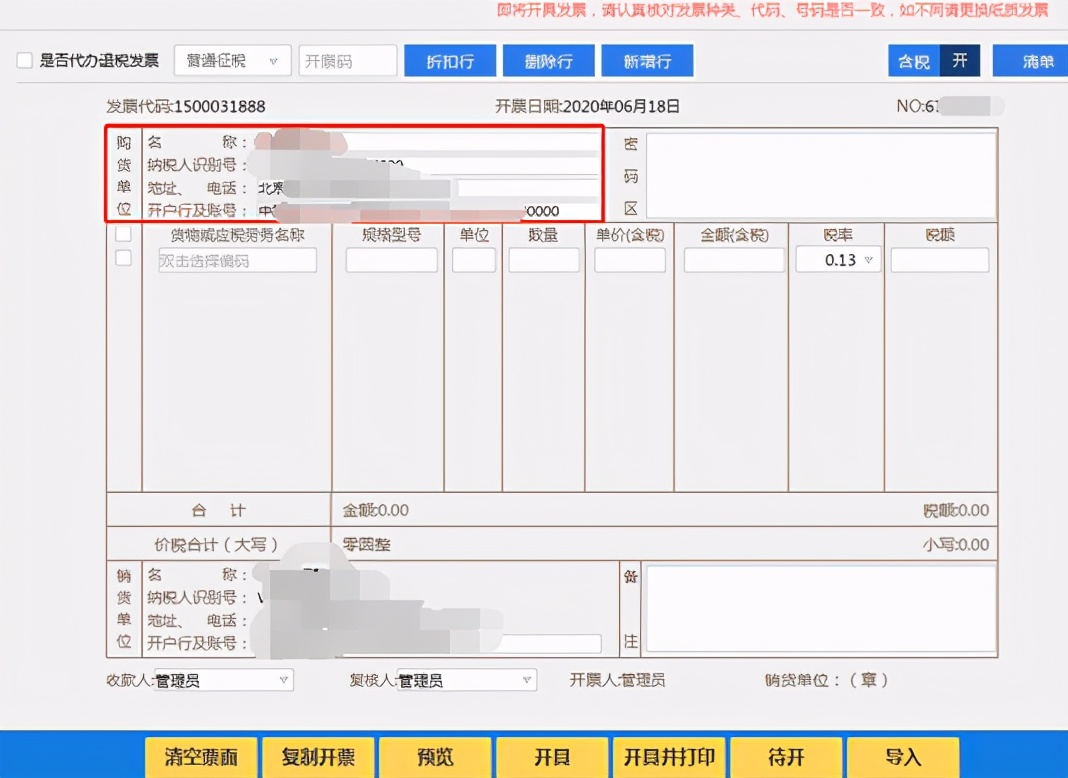Open the 收款人 管理员 dropdown
1068x778 pixels.
(223, 680)
